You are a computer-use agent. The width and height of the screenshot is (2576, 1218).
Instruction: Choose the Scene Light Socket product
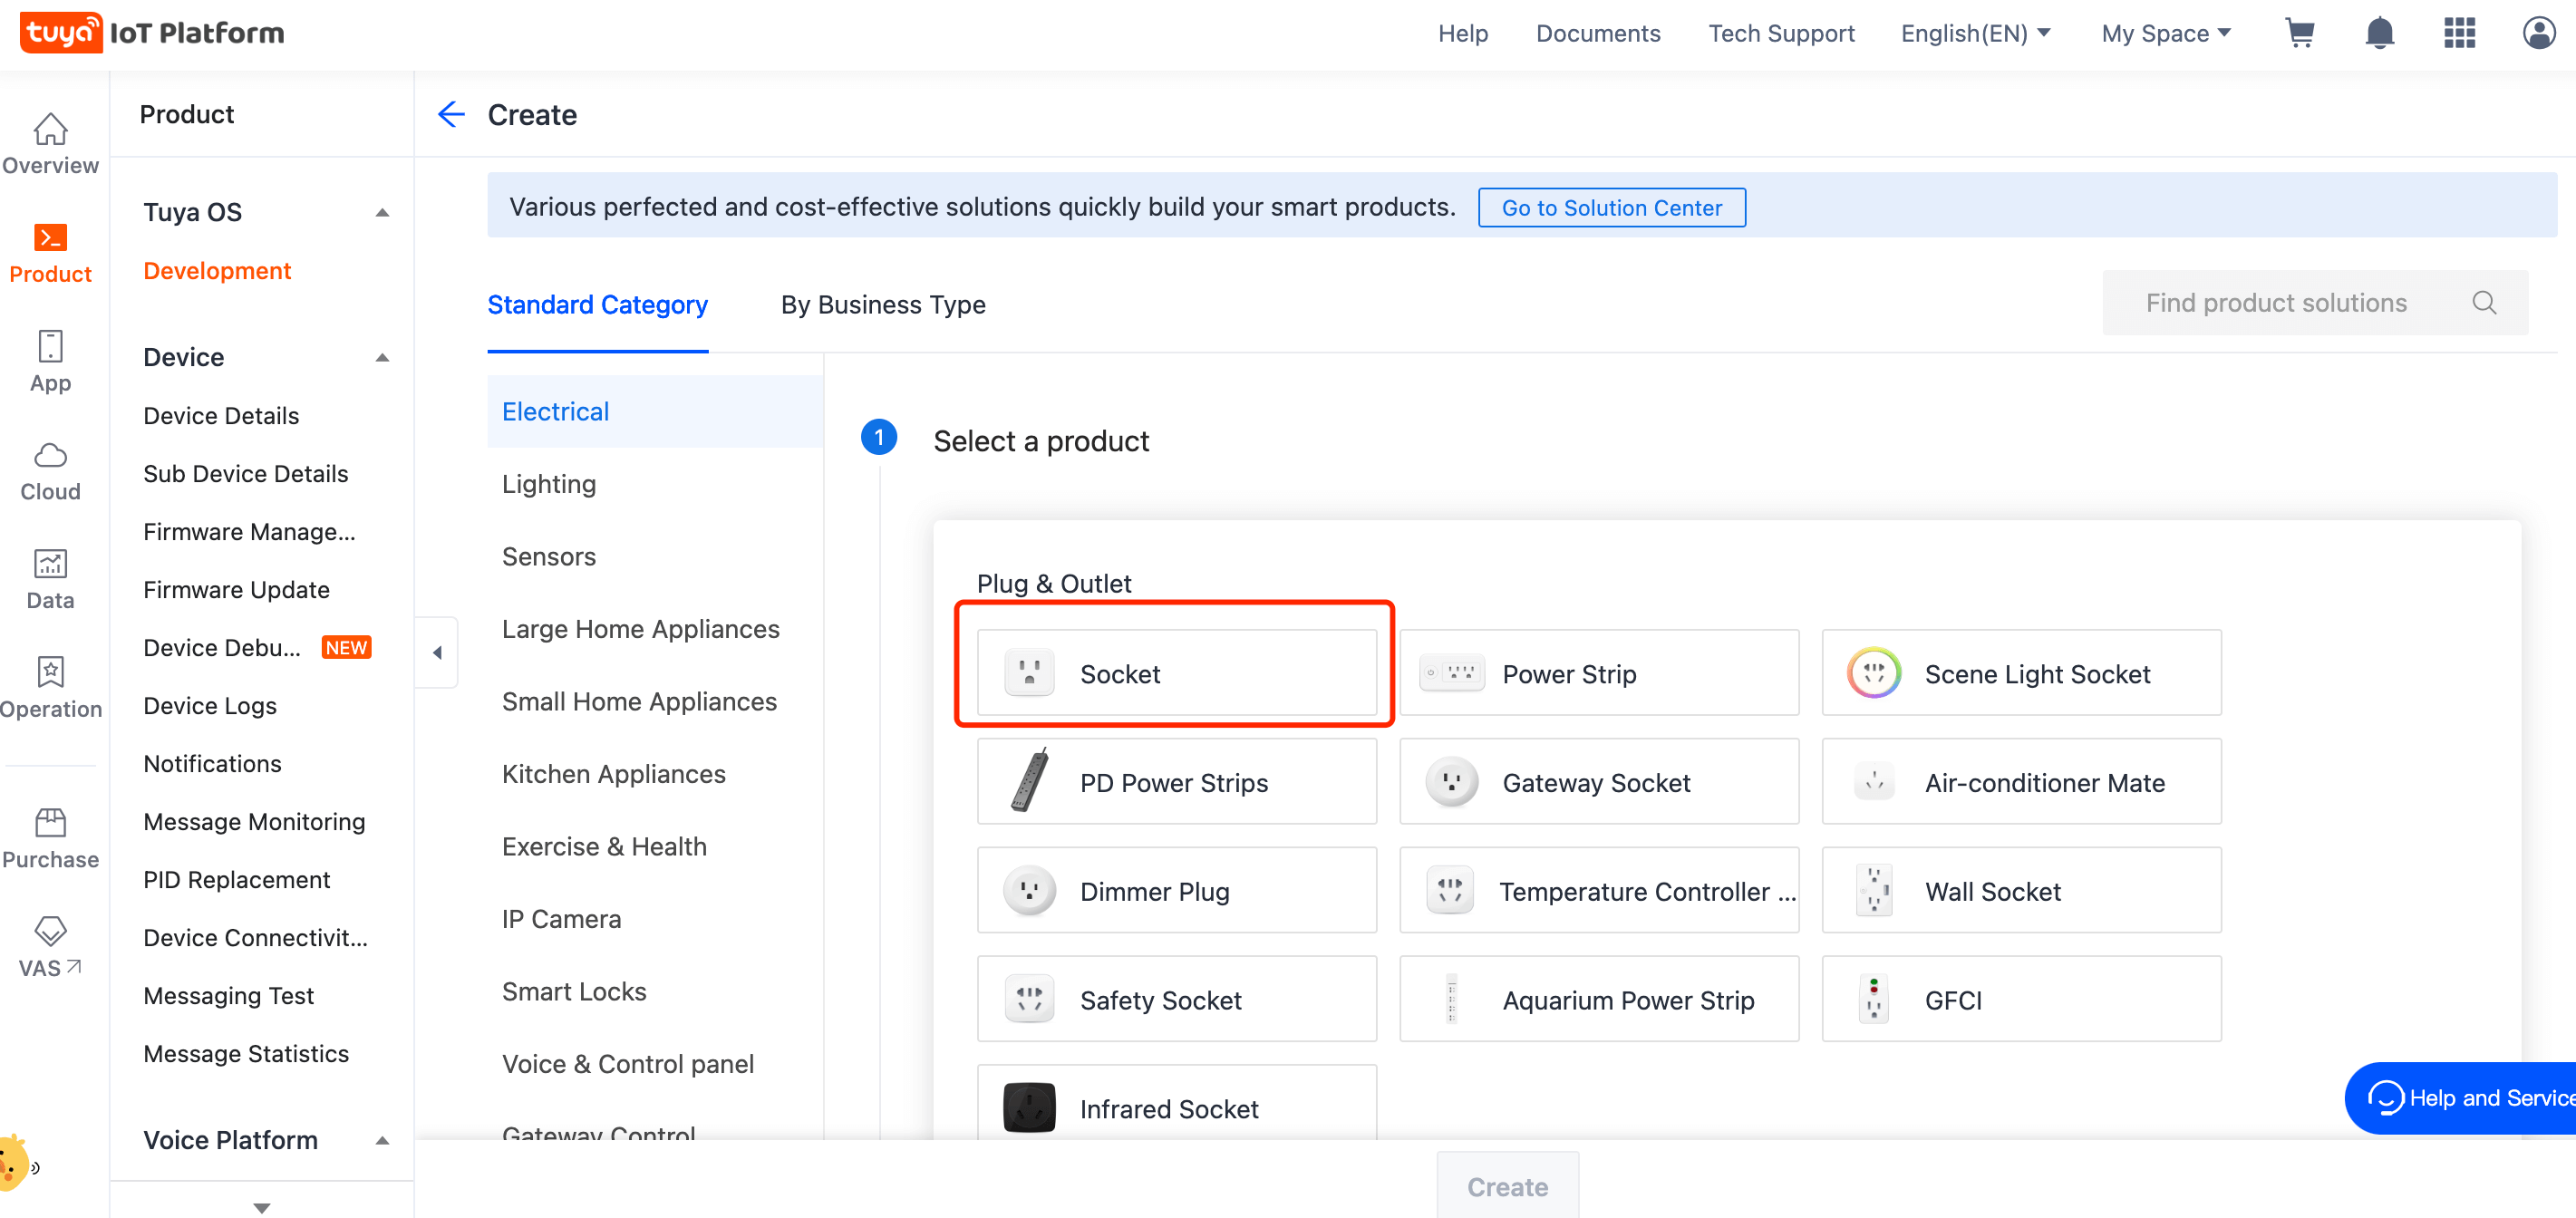click(2021, 673)
